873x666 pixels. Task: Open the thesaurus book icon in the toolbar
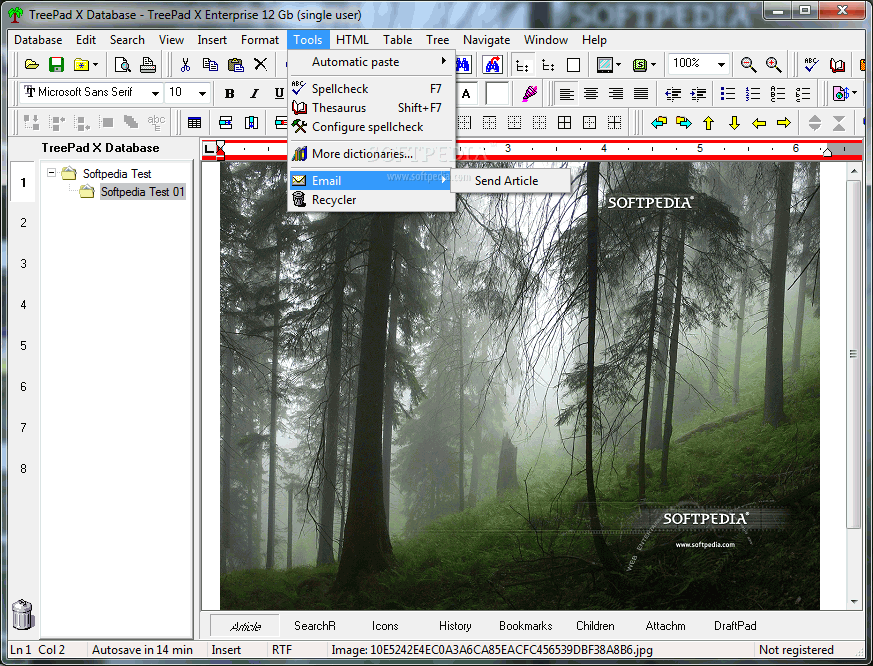837,65
